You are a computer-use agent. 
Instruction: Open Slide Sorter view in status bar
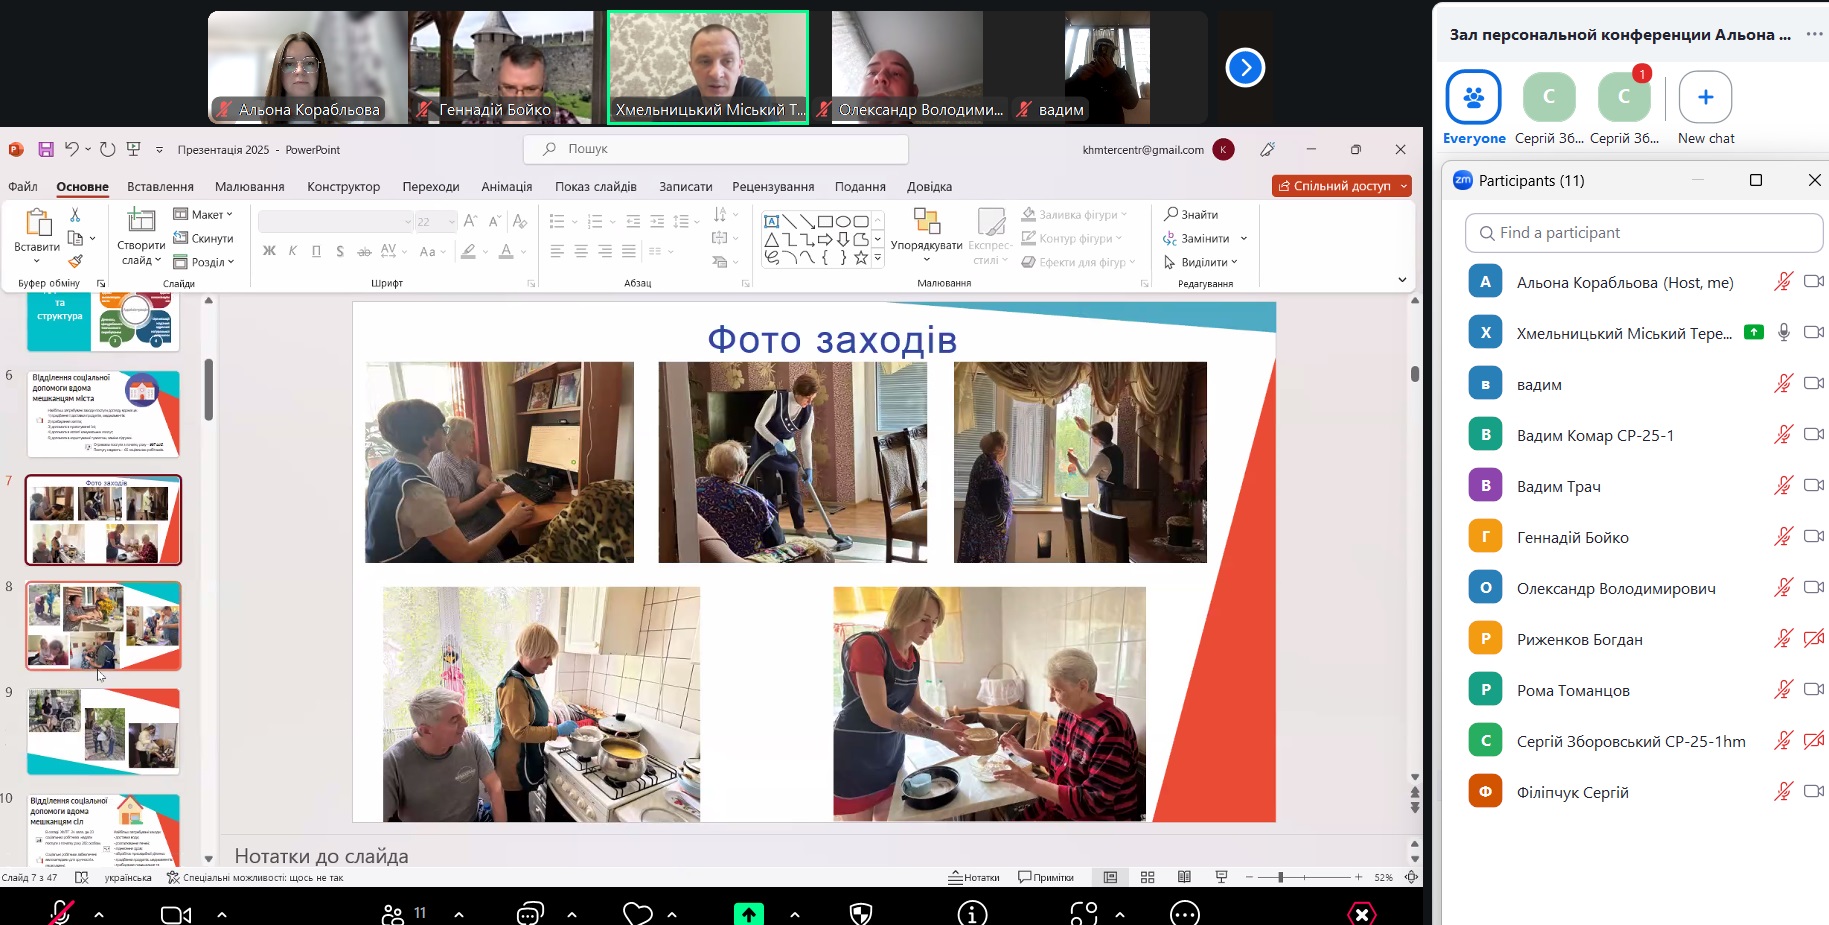pos(1147,877)
